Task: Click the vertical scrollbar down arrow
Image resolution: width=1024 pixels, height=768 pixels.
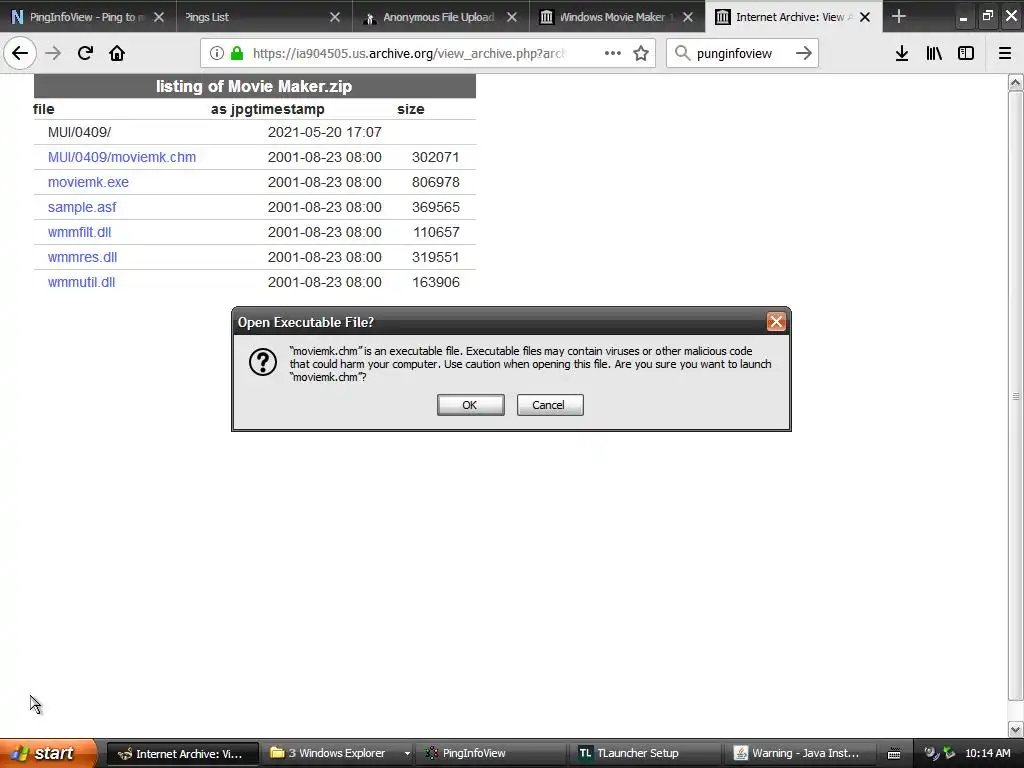Action: point(1016,729)
